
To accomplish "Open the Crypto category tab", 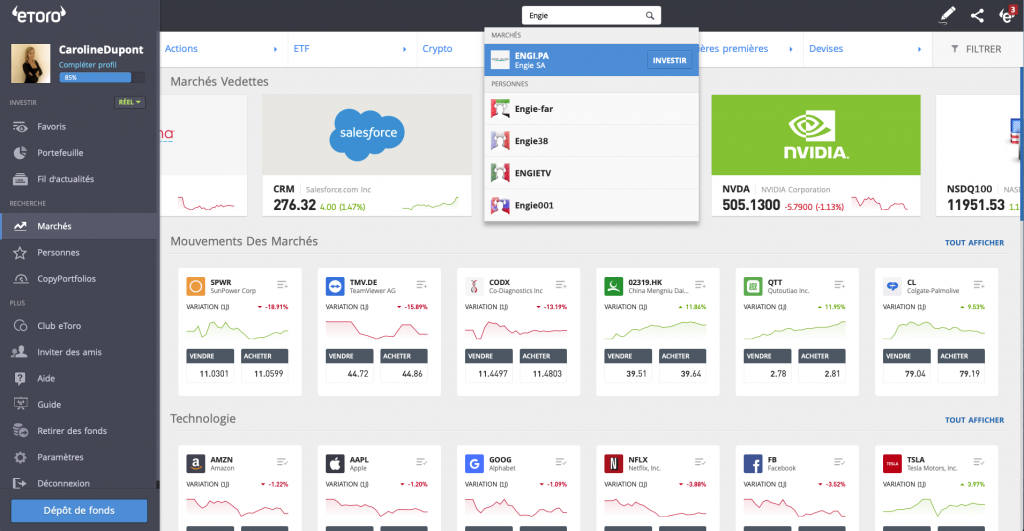I will click(438, 49).
